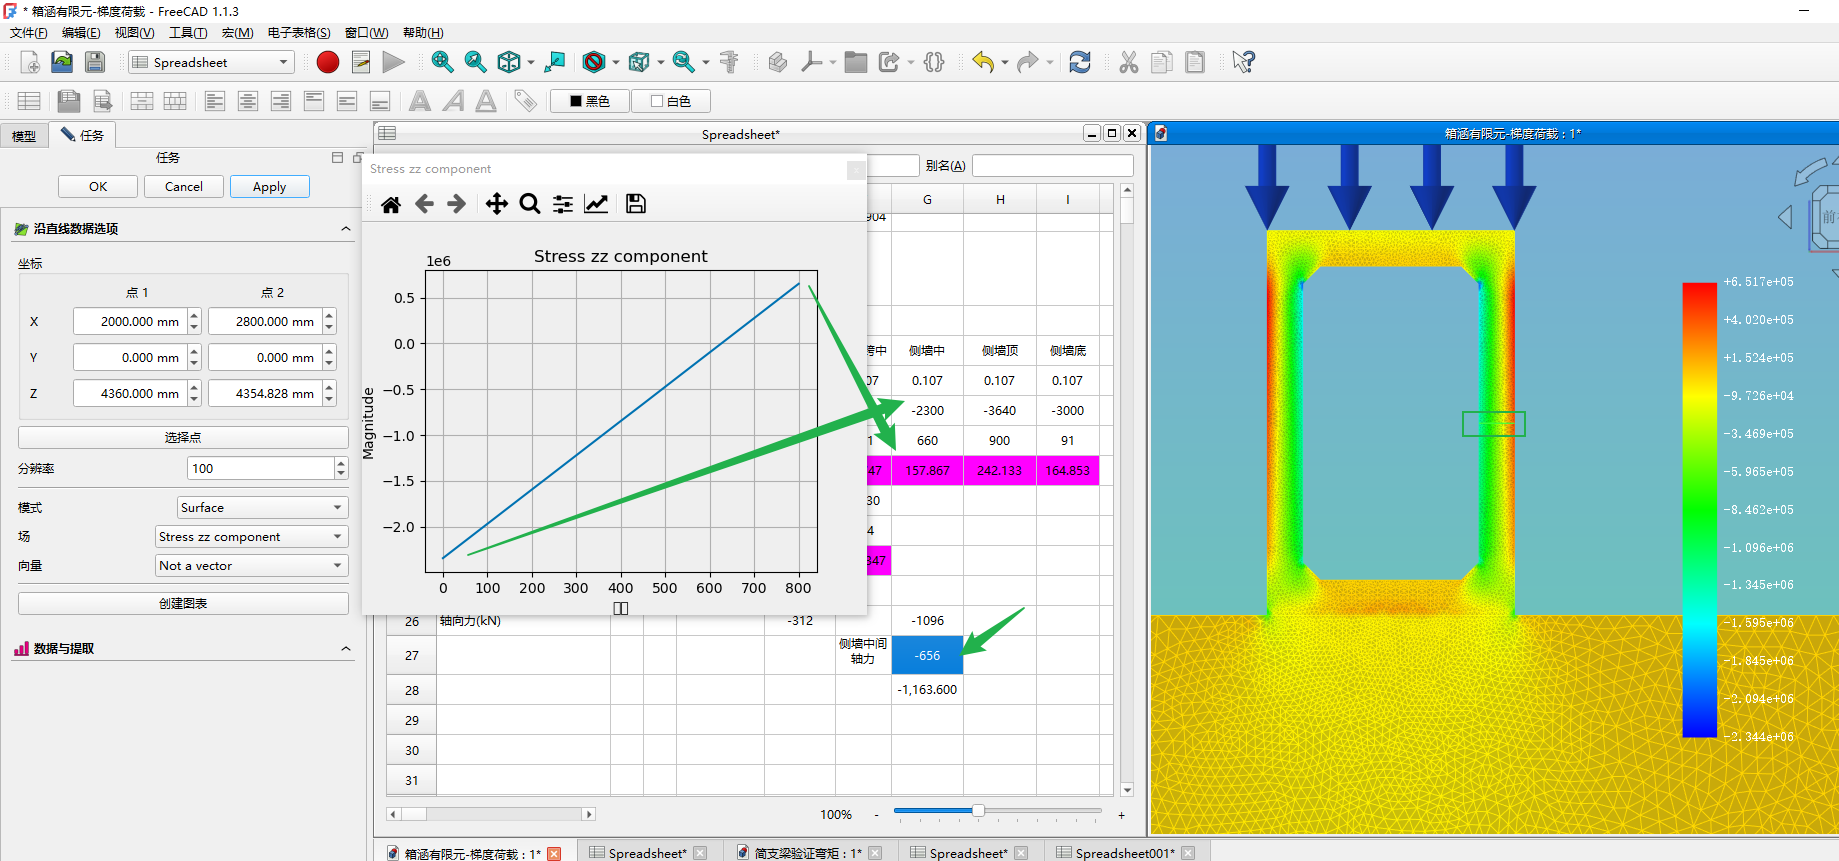Align cell text left icon
Viewport: 1839px width, 861px height.
(215, 101)
